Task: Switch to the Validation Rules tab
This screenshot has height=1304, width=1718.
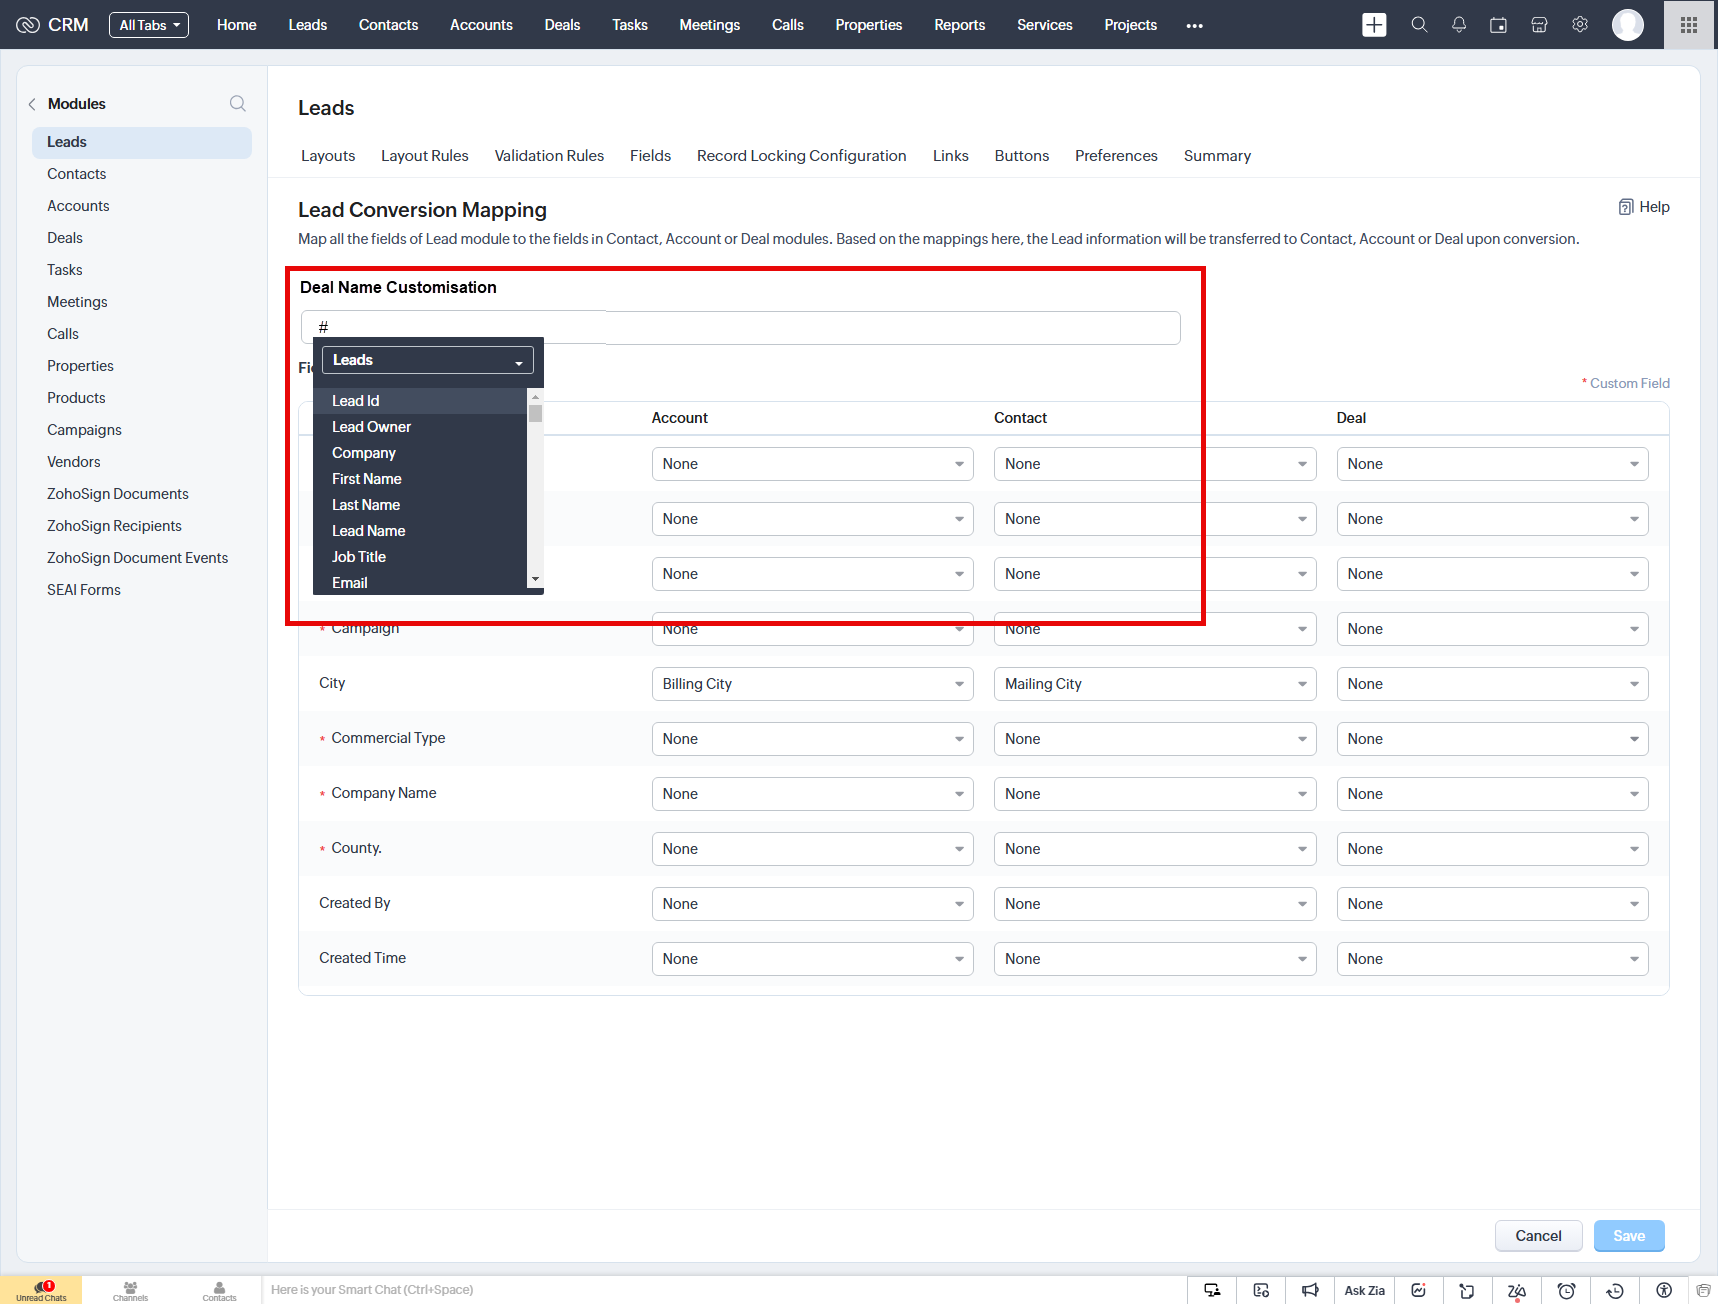Action: pyautogui.click(x=549, y=156)
